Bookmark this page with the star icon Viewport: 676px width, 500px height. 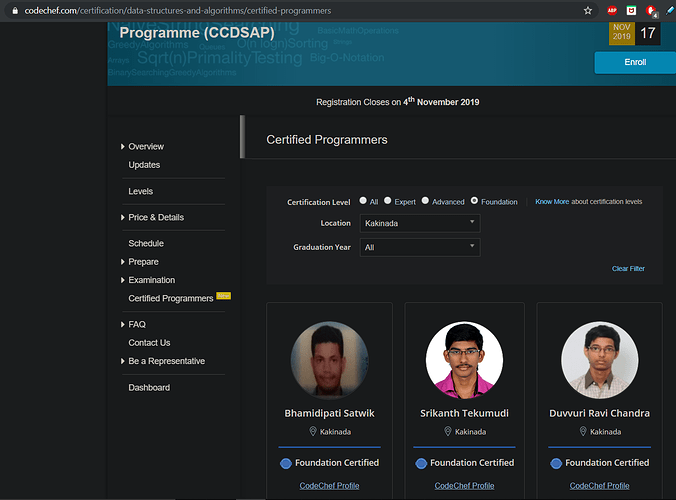tap(588, 11)
